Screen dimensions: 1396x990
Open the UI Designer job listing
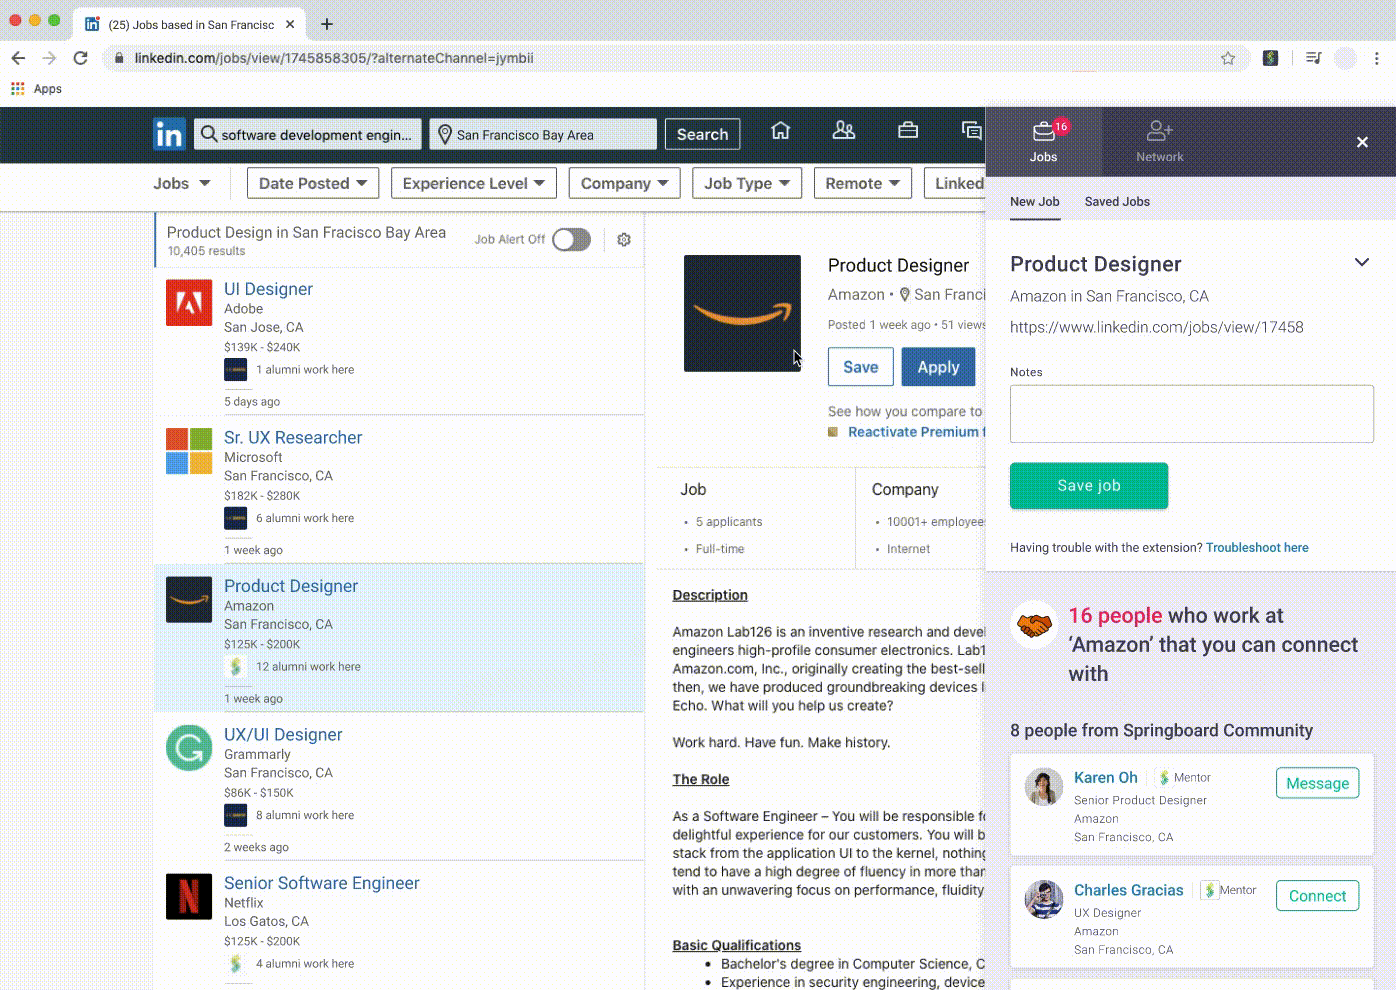point(268,289)
